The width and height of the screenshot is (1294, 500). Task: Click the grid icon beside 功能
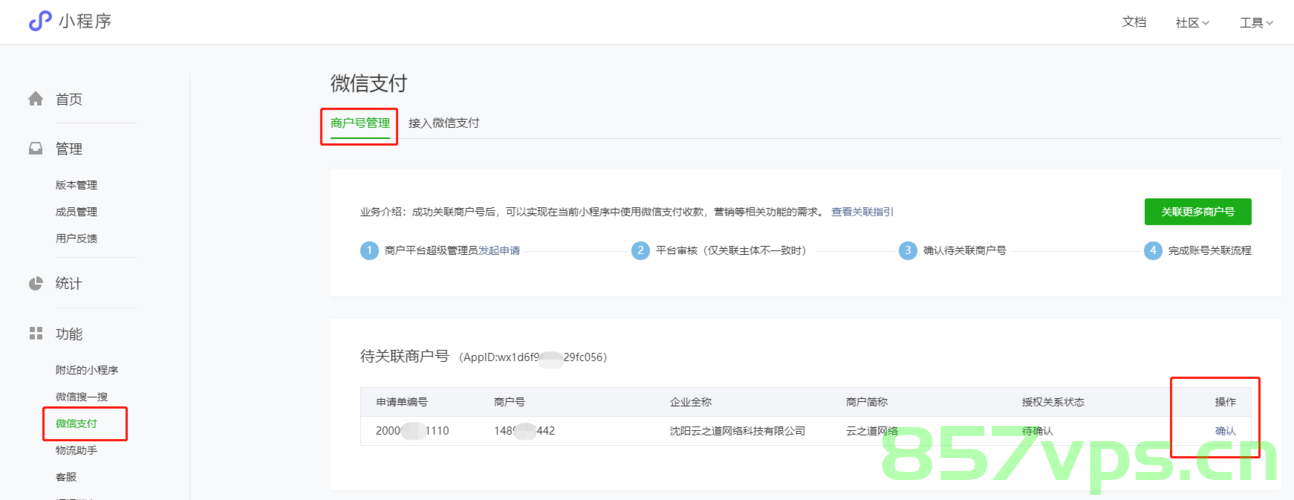(x=36, y=333)
